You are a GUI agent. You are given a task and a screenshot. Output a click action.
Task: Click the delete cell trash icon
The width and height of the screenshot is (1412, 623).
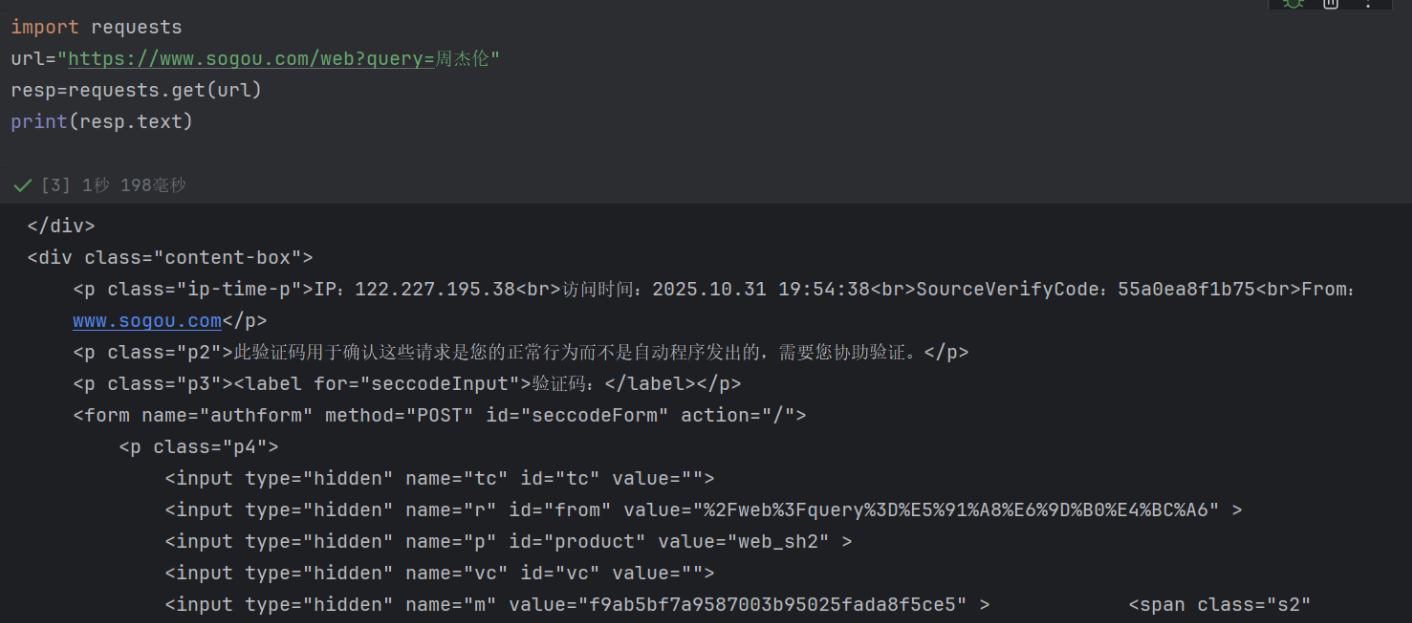click(1331, 3)
